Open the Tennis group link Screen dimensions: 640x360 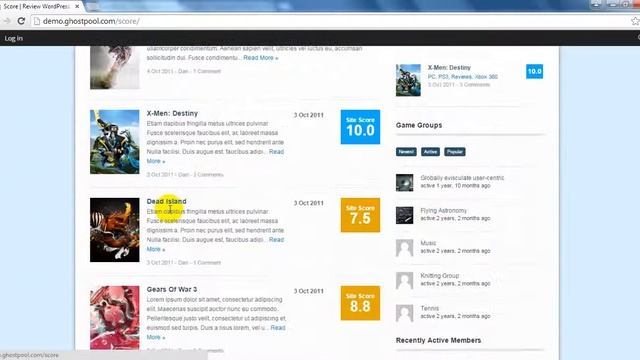pyautogui.click(x=430, y=309)
